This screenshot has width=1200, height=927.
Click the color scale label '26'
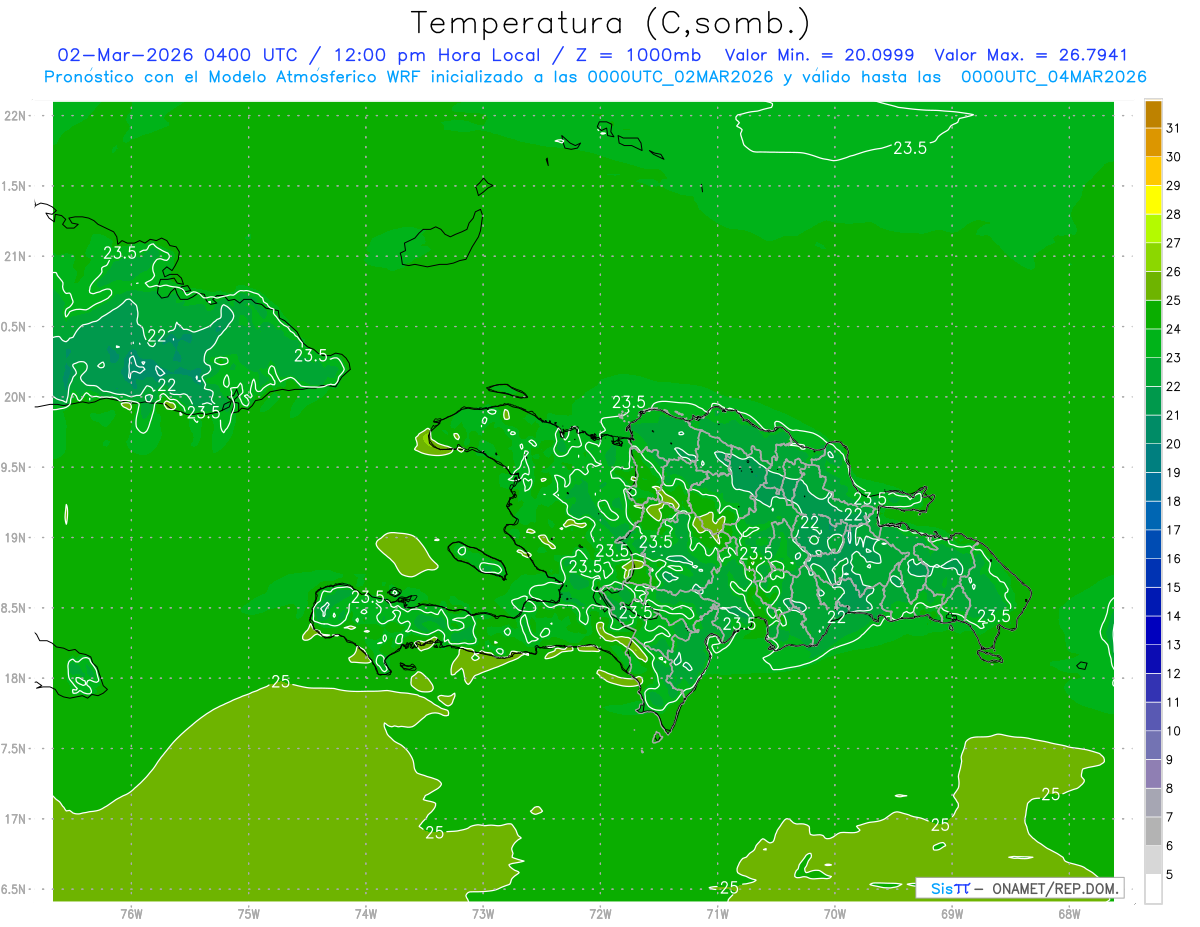1174,272
